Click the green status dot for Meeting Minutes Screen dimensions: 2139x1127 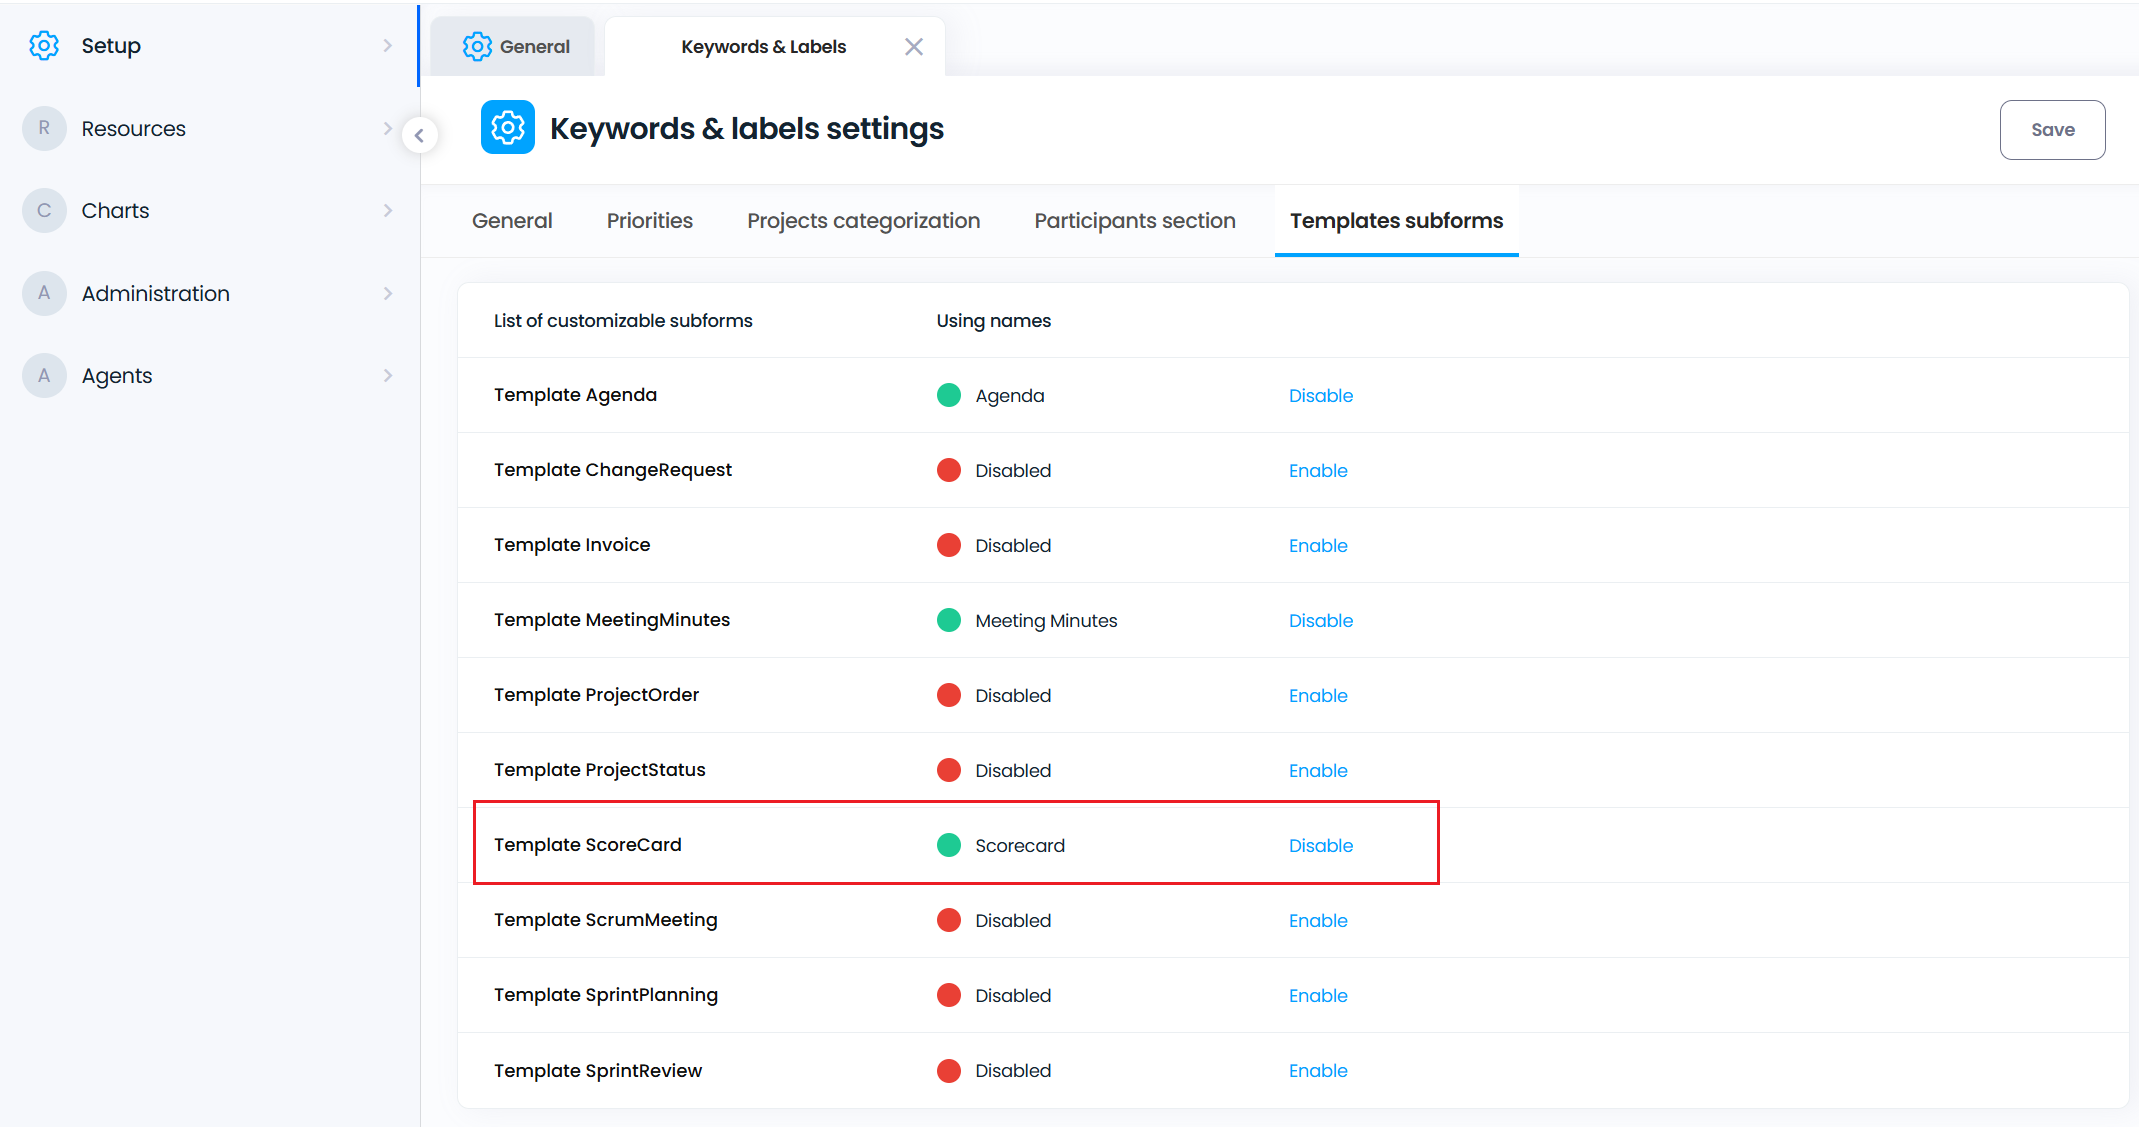click(x=948, y=620)
